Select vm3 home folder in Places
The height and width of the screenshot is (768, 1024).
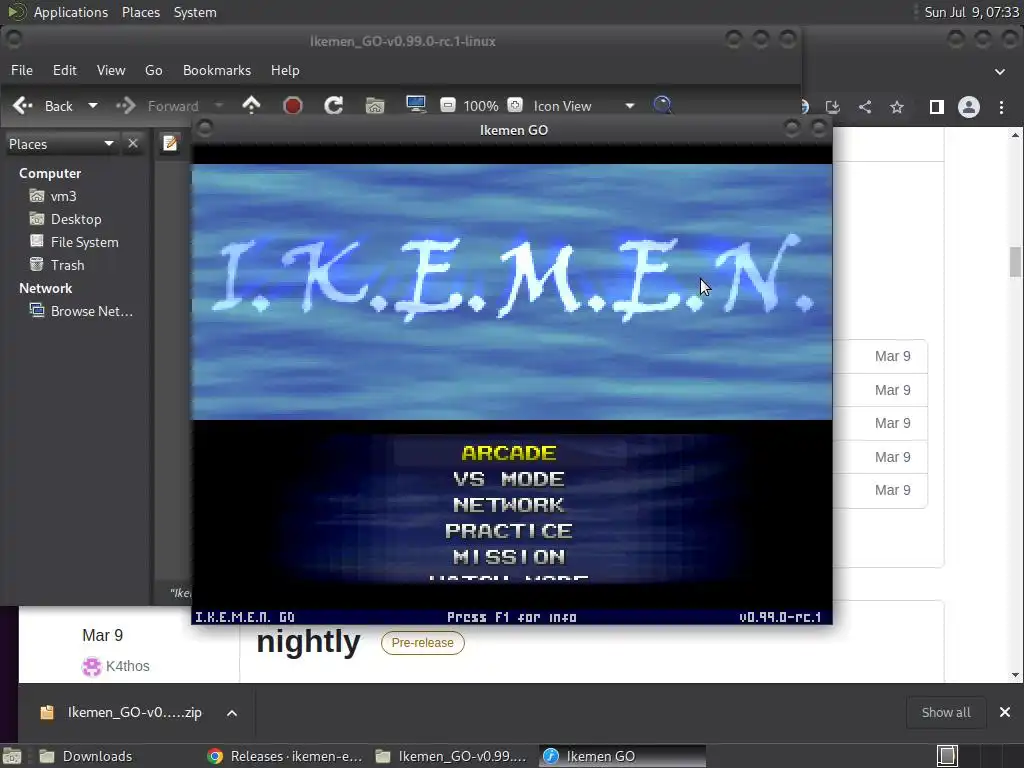[52, 196]
